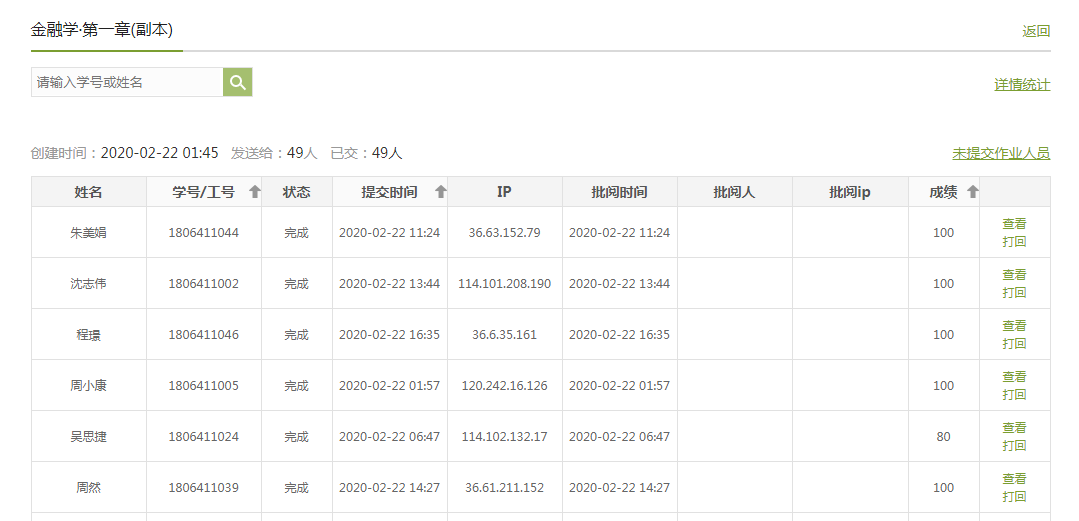The height and width of the screenshot is (521, 1079).
Task: Open the 详情统计 link
Action: [1022, 85]
